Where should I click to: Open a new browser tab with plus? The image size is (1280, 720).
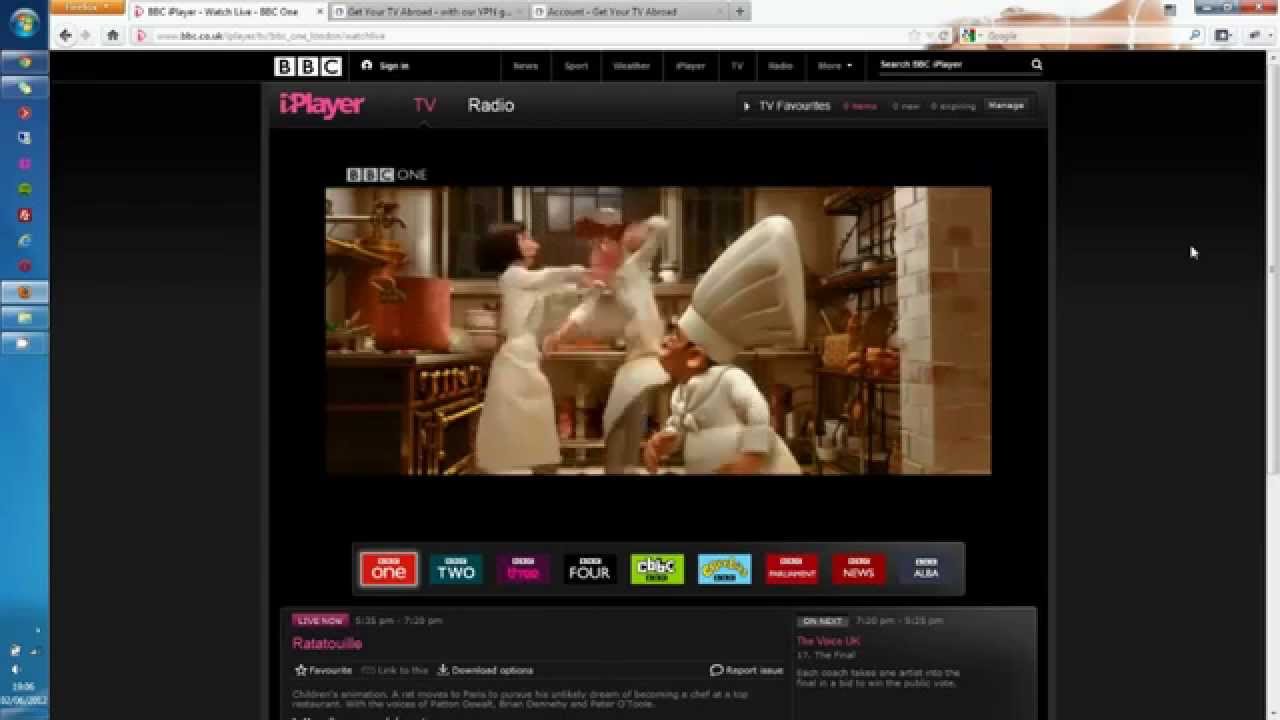740,12
